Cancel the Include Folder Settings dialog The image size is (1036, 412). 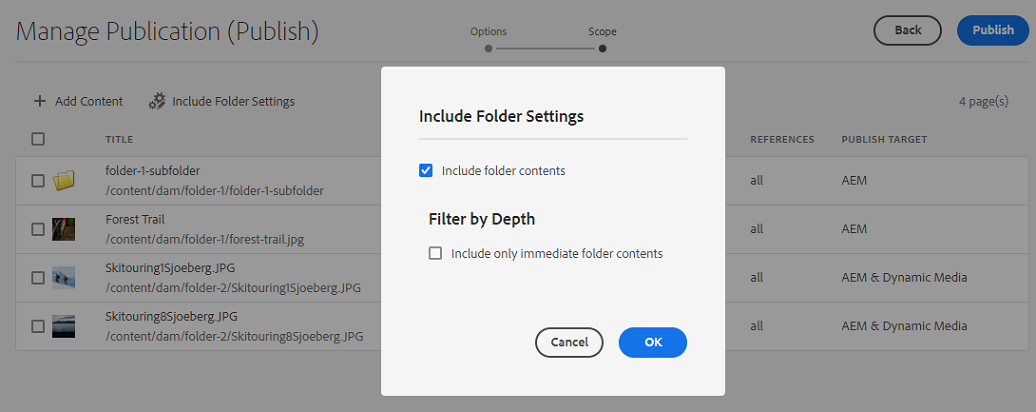click(x=569, y=342)
